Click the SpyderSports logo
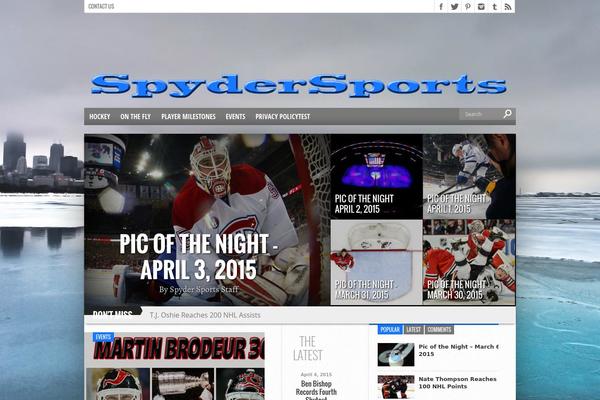Image resolution: width=600 pixels, height=400 pixels. pos(299,85)
